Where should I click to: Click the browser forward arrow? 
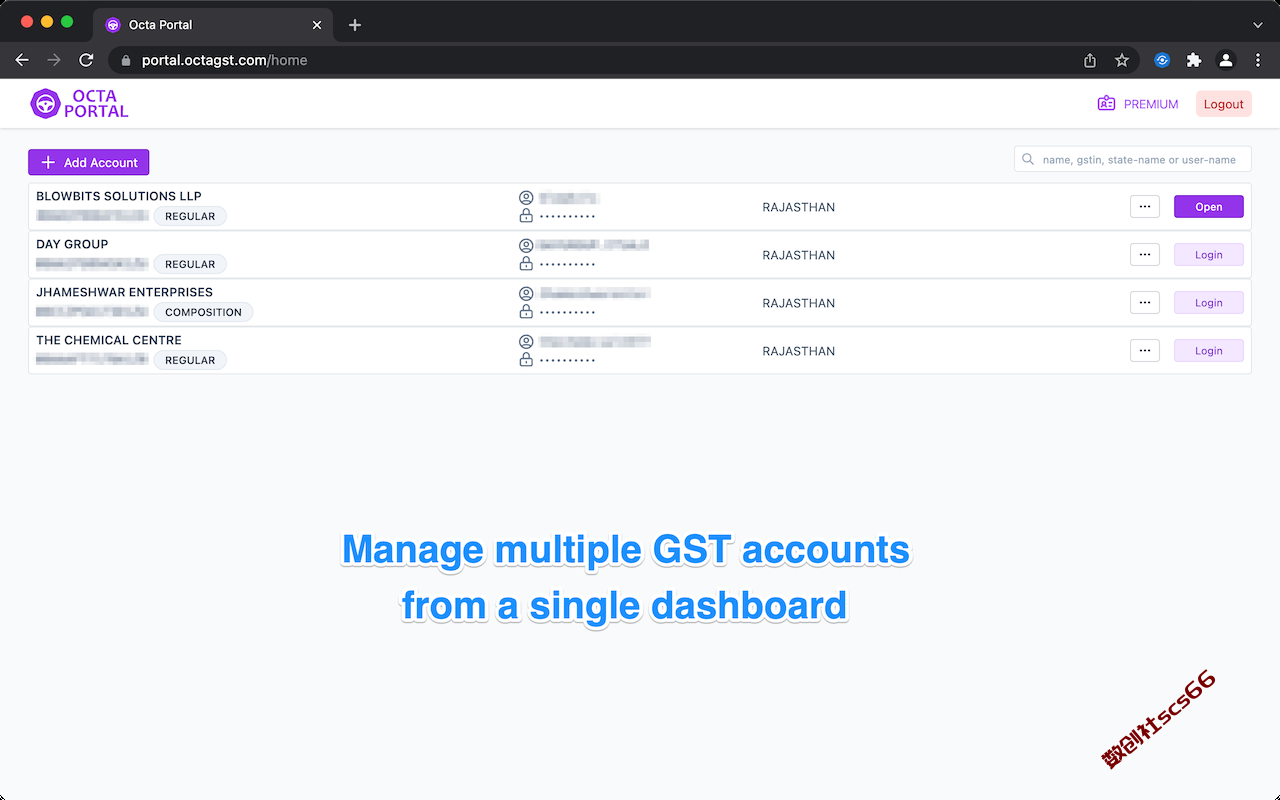[x=54, y=60]
